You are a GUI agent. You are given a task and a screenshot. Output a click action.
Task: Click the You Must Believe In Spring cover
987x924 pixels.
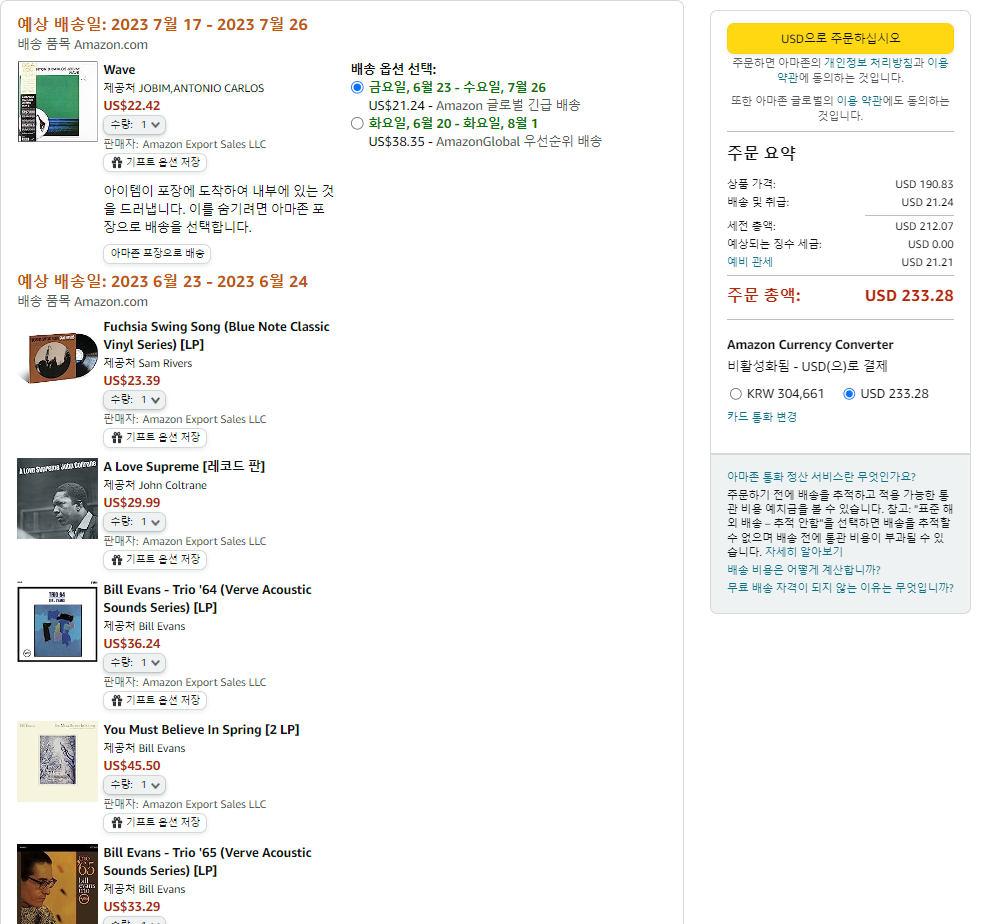point(57,762)
